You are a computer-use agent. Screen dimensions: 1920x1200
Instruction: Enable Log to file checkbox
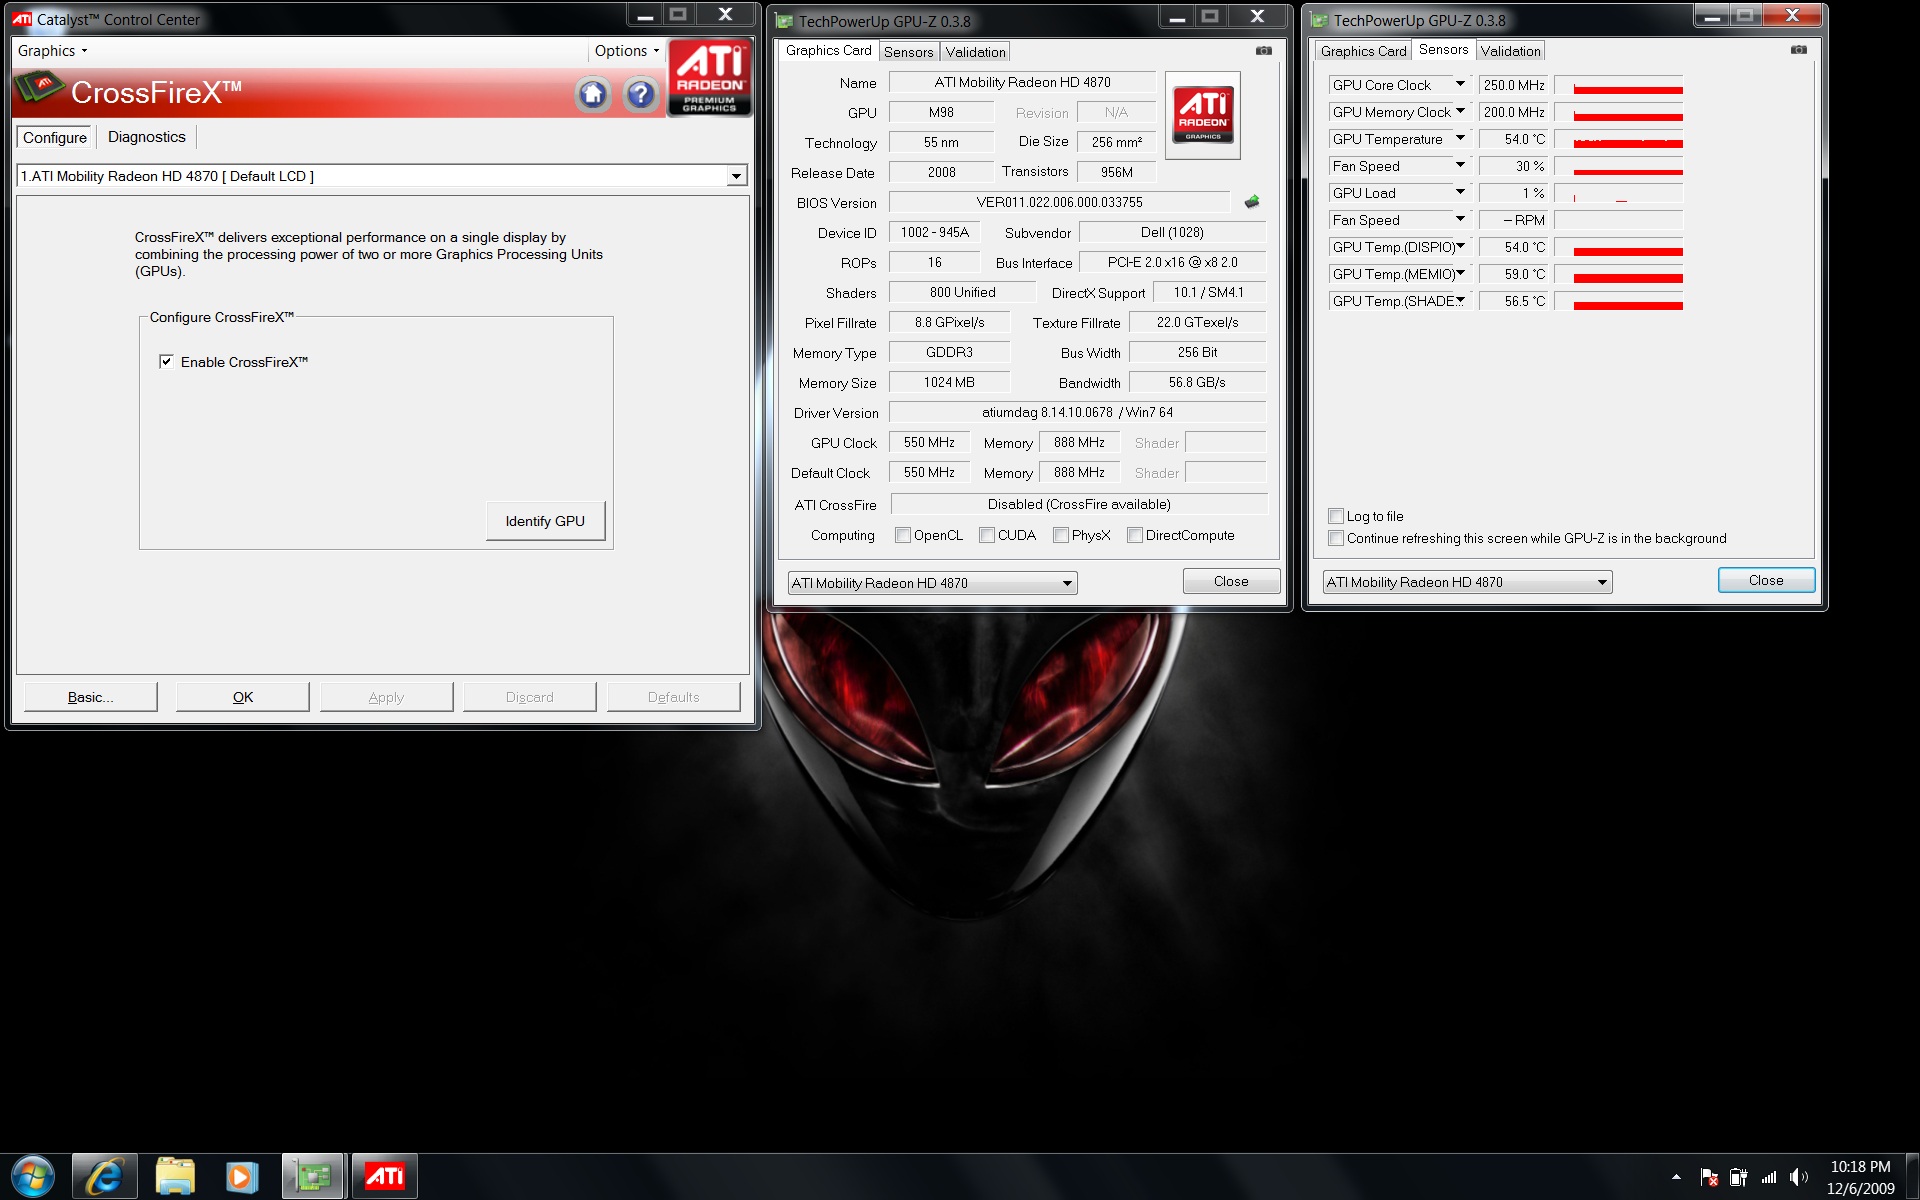click(x=1336, y=516)
